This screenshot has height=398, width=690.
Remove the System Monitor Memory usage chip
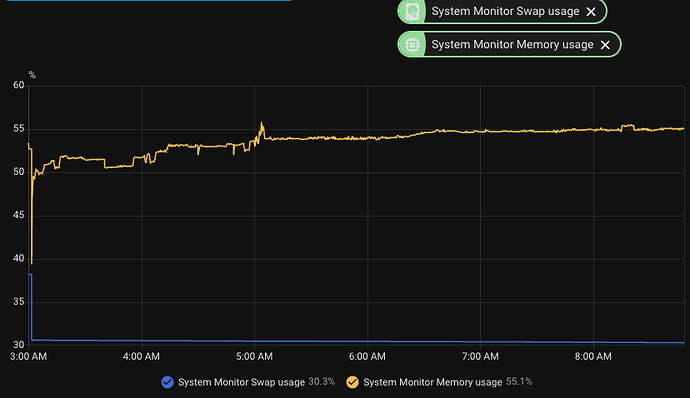(606, 45)
